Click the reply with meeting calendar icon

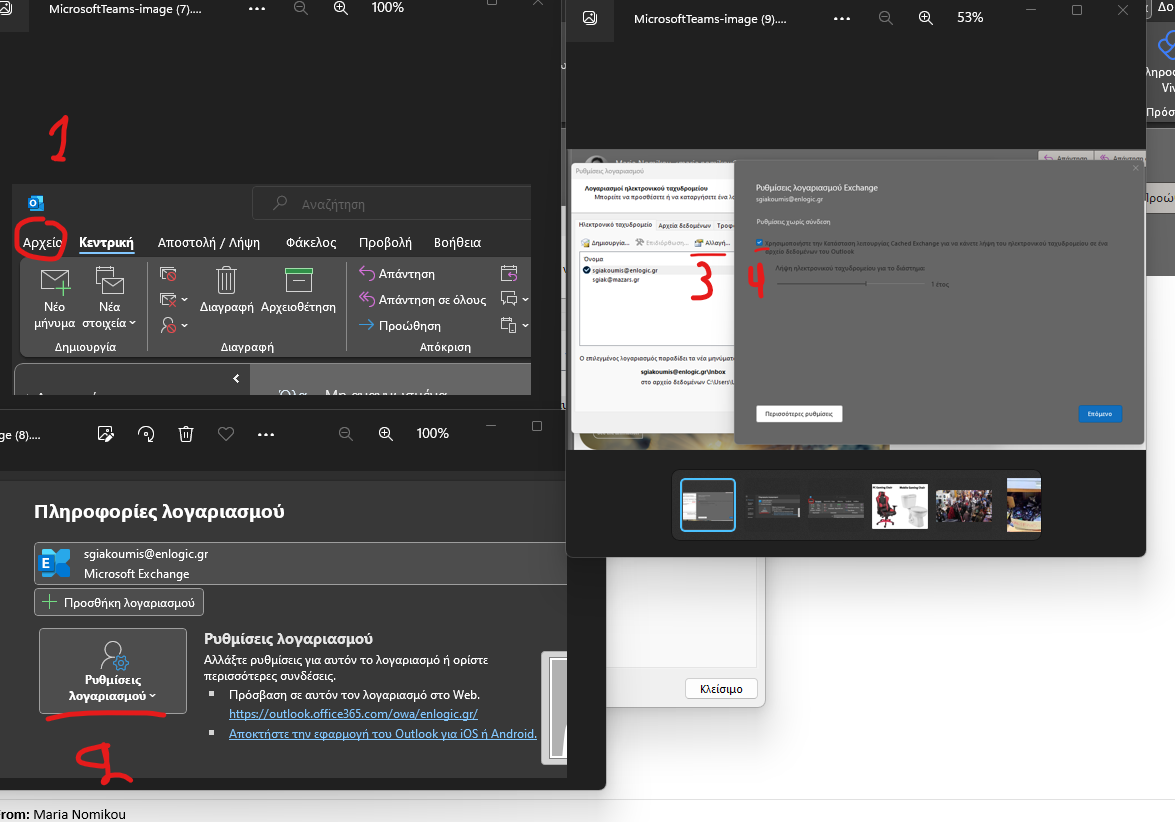pos(509,274)
